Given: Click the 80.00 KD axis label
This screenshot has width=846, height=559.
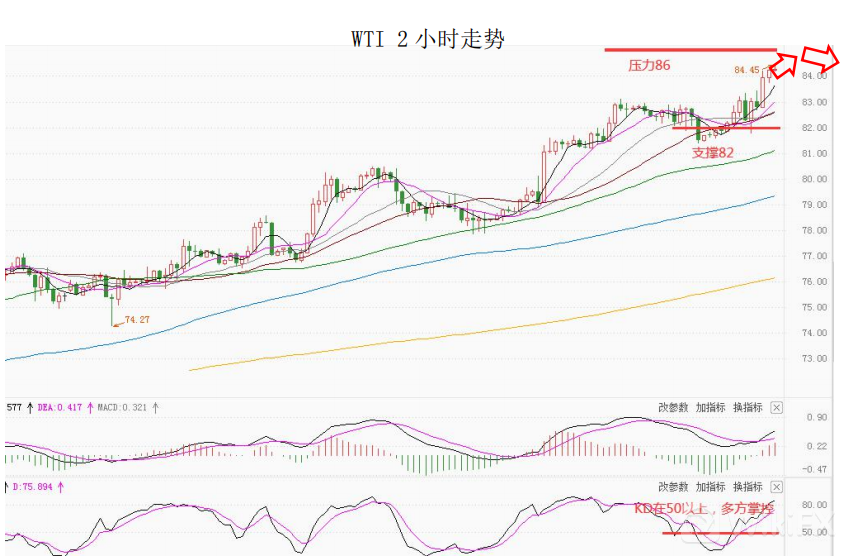Looking at the screenshot, I should [814, 505].
